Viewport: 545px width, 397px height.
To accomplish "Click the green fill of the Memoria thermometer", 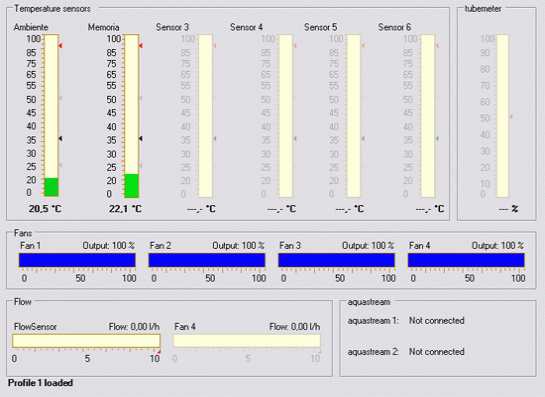I will coord(132,186).
